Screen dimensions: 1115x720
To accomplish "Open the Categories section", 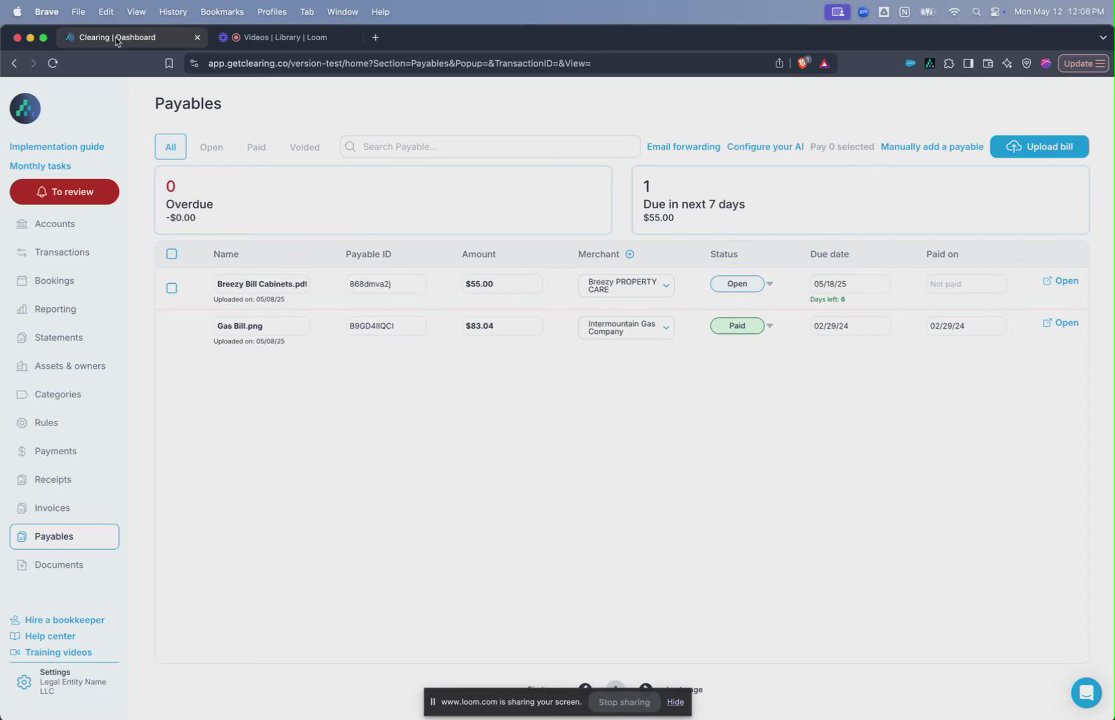I will 58,394.
